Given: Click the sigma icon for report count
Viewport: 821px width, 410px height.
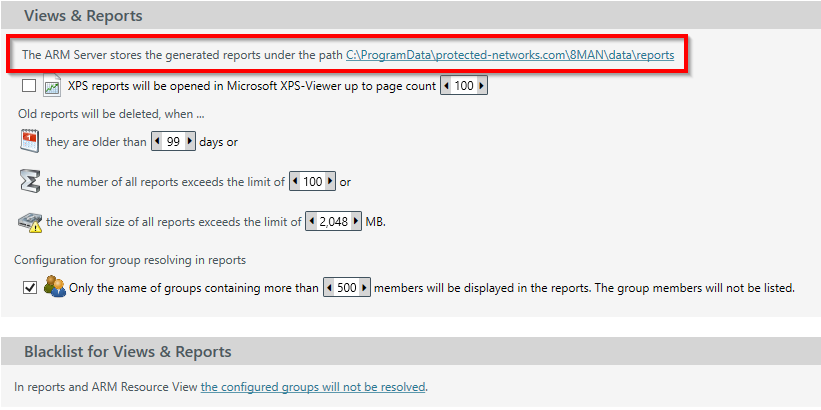Looking at the screenshot, I should 29,182.
